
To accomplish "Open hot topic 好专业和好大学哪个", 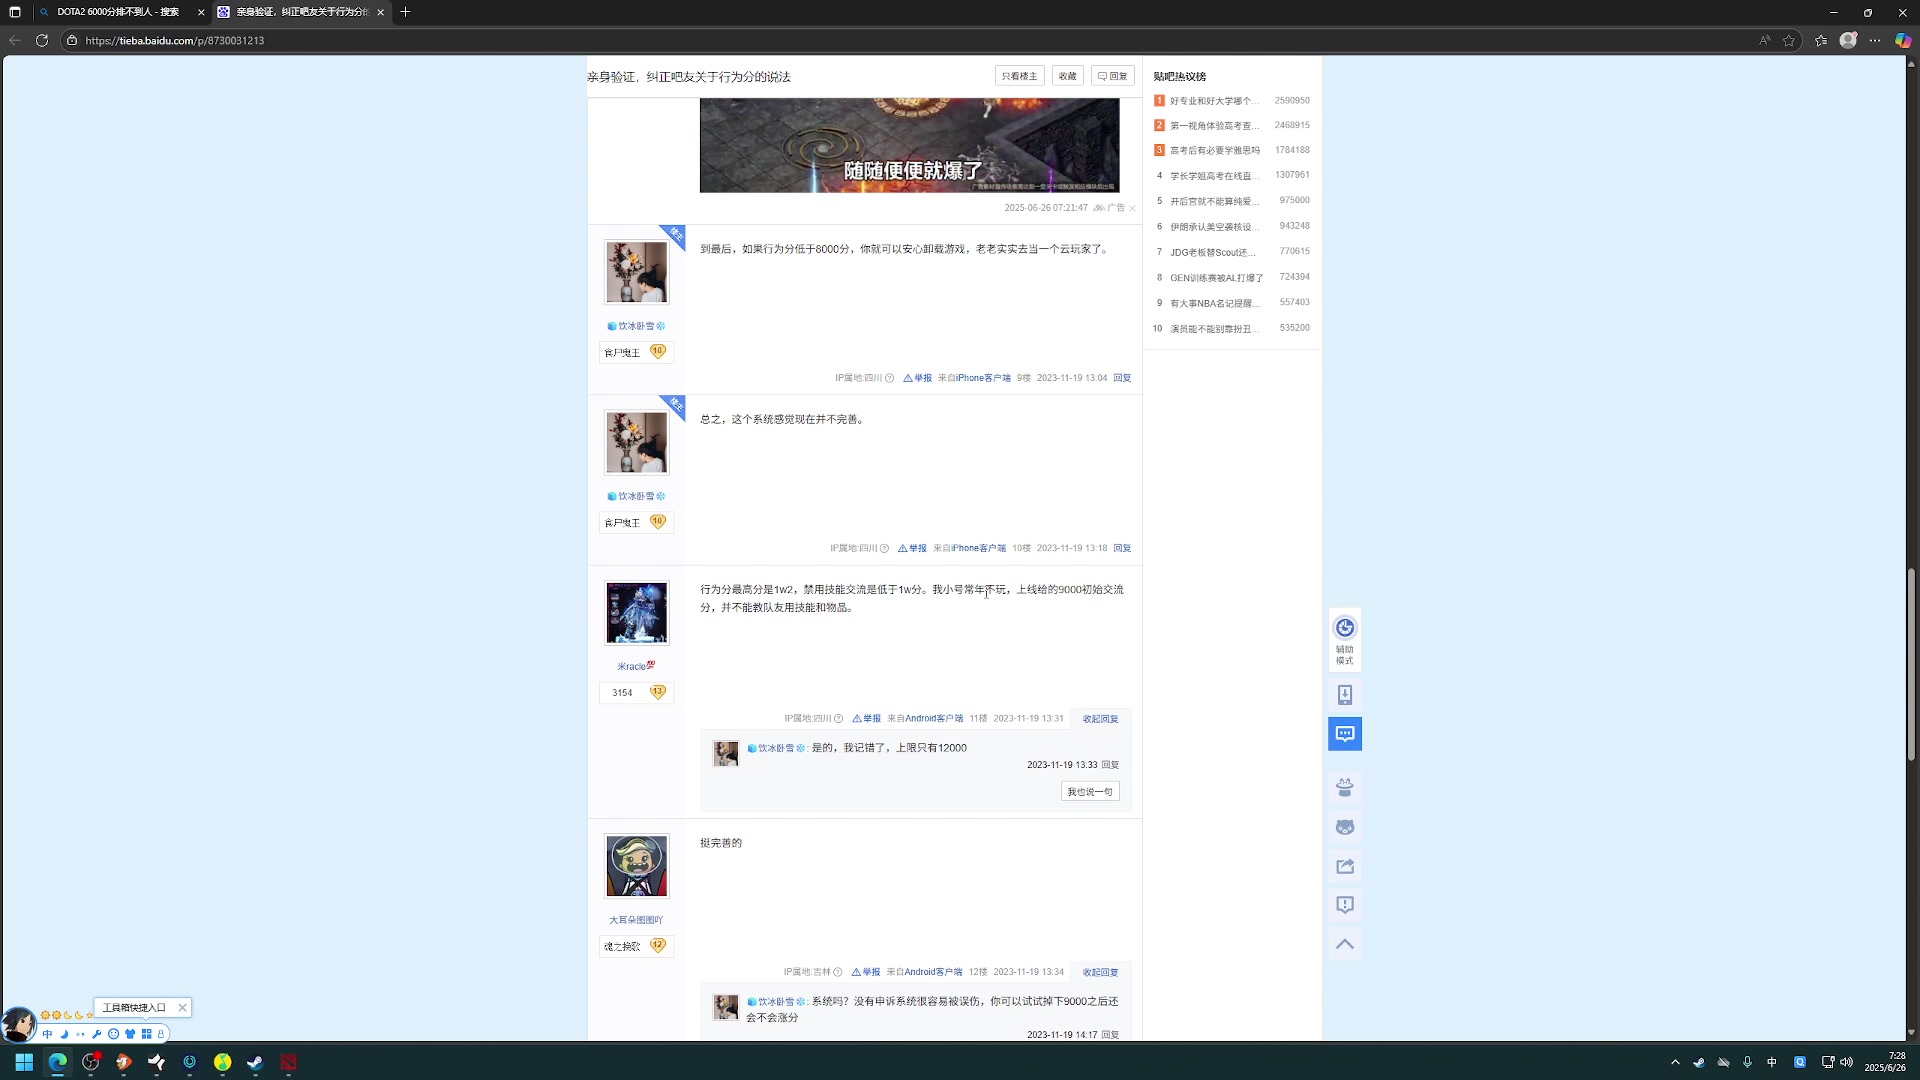I will tap(1214, 101).
